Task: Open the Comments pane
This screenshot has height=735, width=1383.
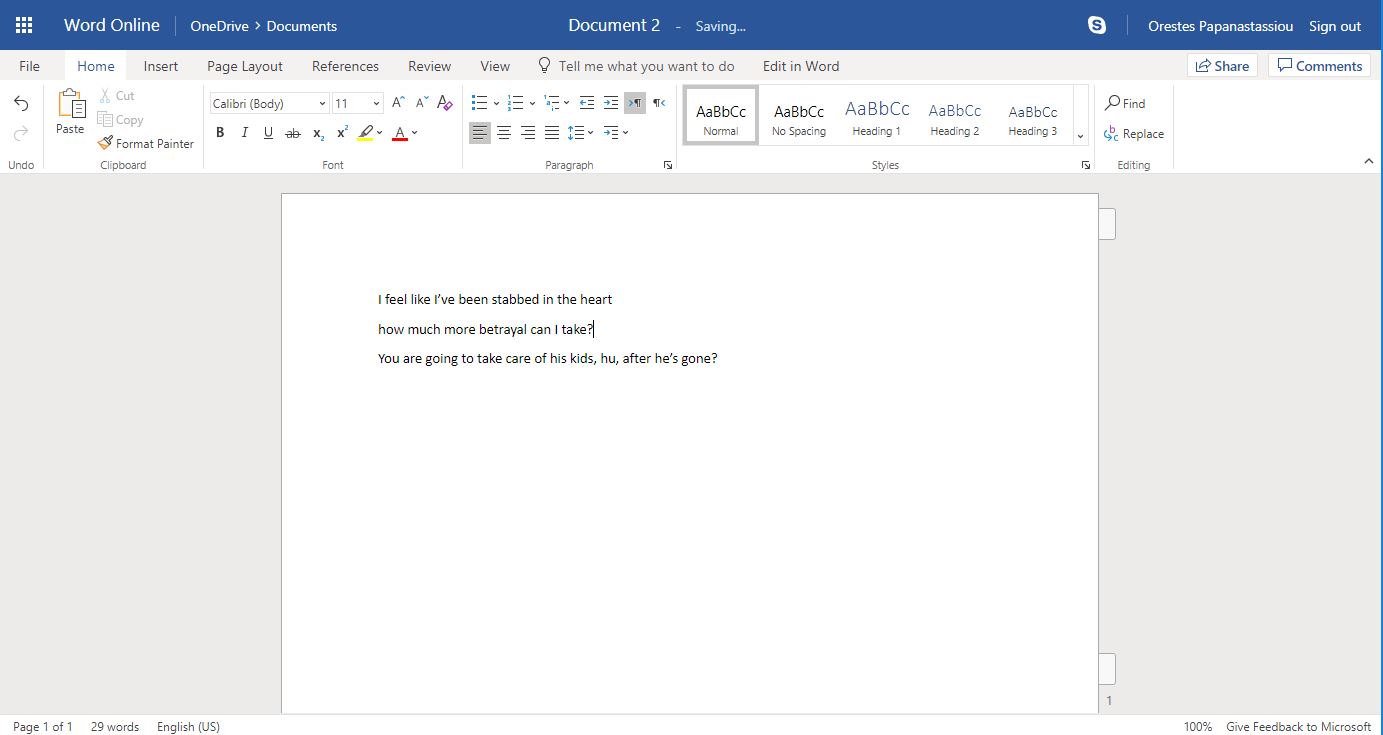Action: tap(1319, 66)
